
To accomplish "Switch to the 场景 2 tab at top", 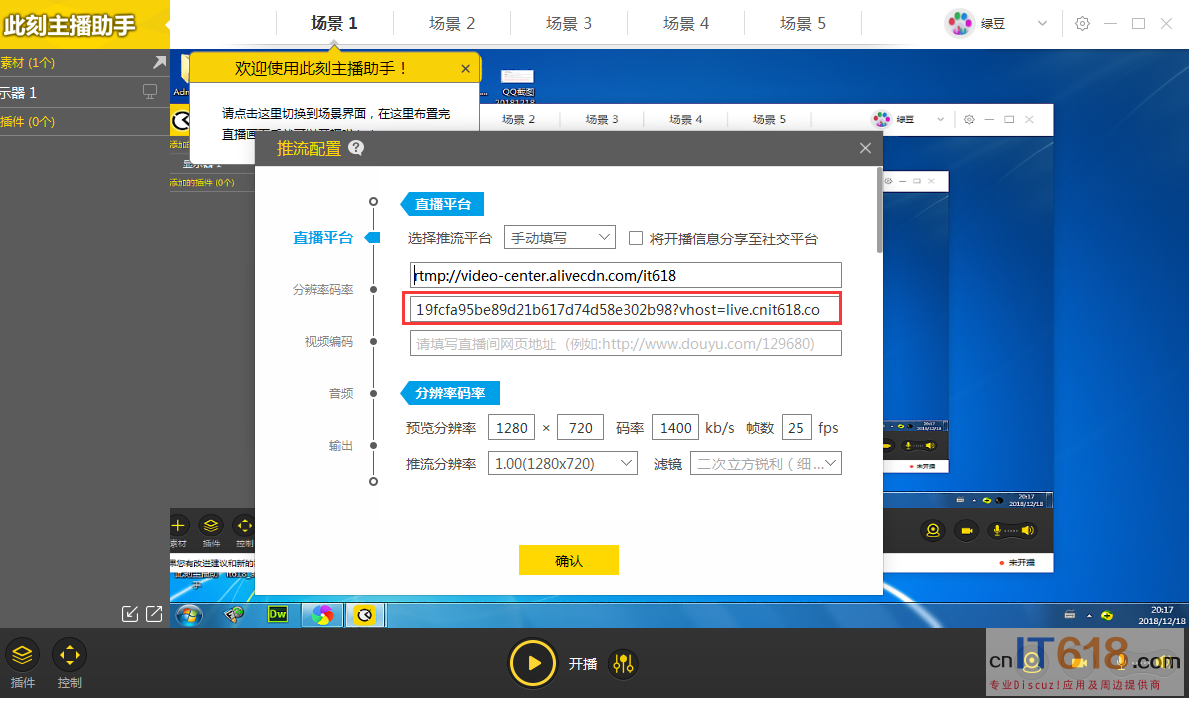I will 452,23.
